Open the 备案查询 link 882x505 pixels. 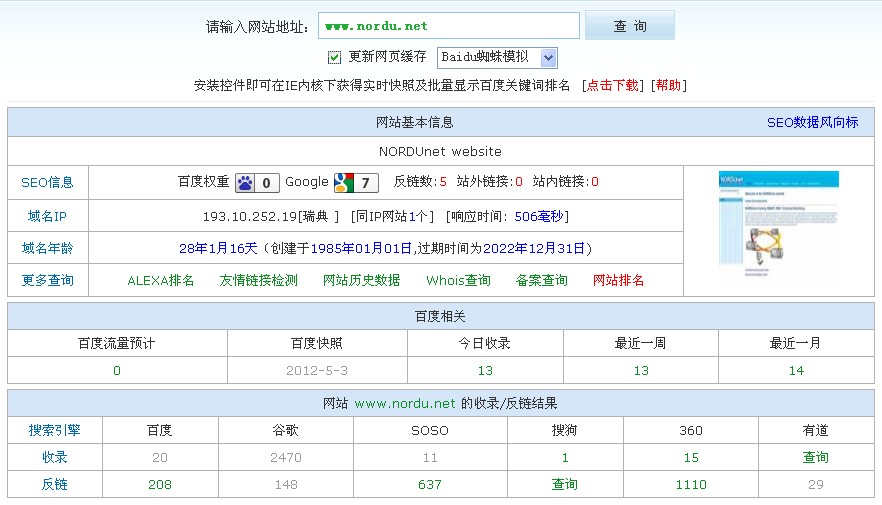[541, 281]
